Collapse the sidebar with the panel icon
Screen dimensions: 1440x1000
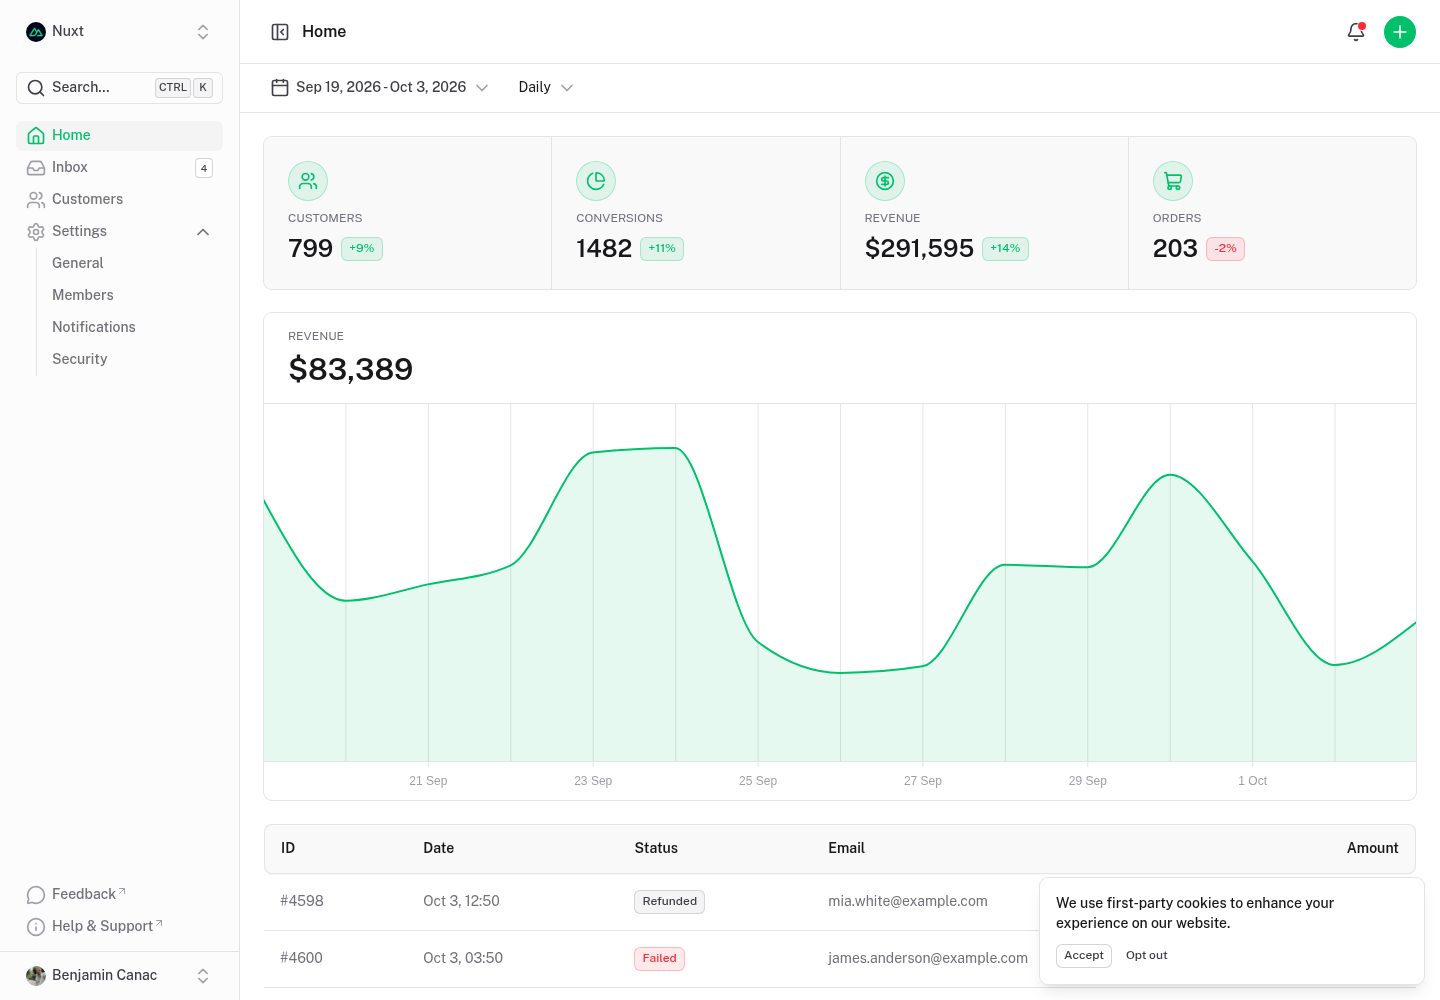(x=280, y=32)
